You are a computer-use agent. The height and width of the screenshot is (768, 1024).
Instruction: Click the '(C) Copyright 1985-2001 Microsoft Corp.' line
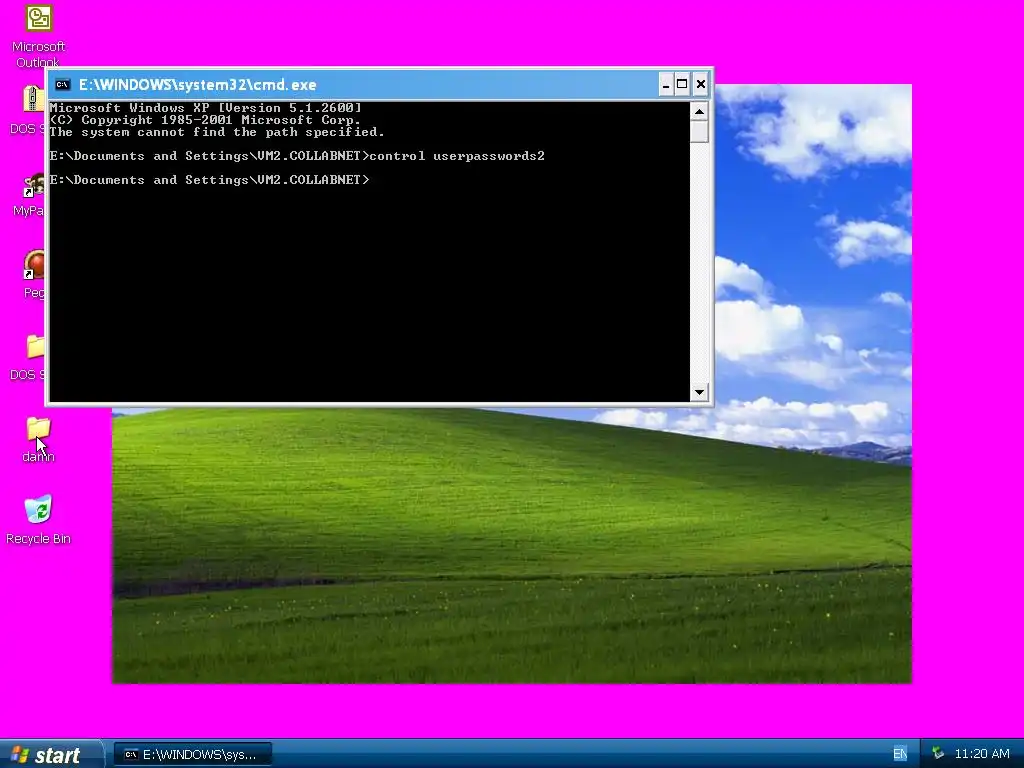pos(205,120)
